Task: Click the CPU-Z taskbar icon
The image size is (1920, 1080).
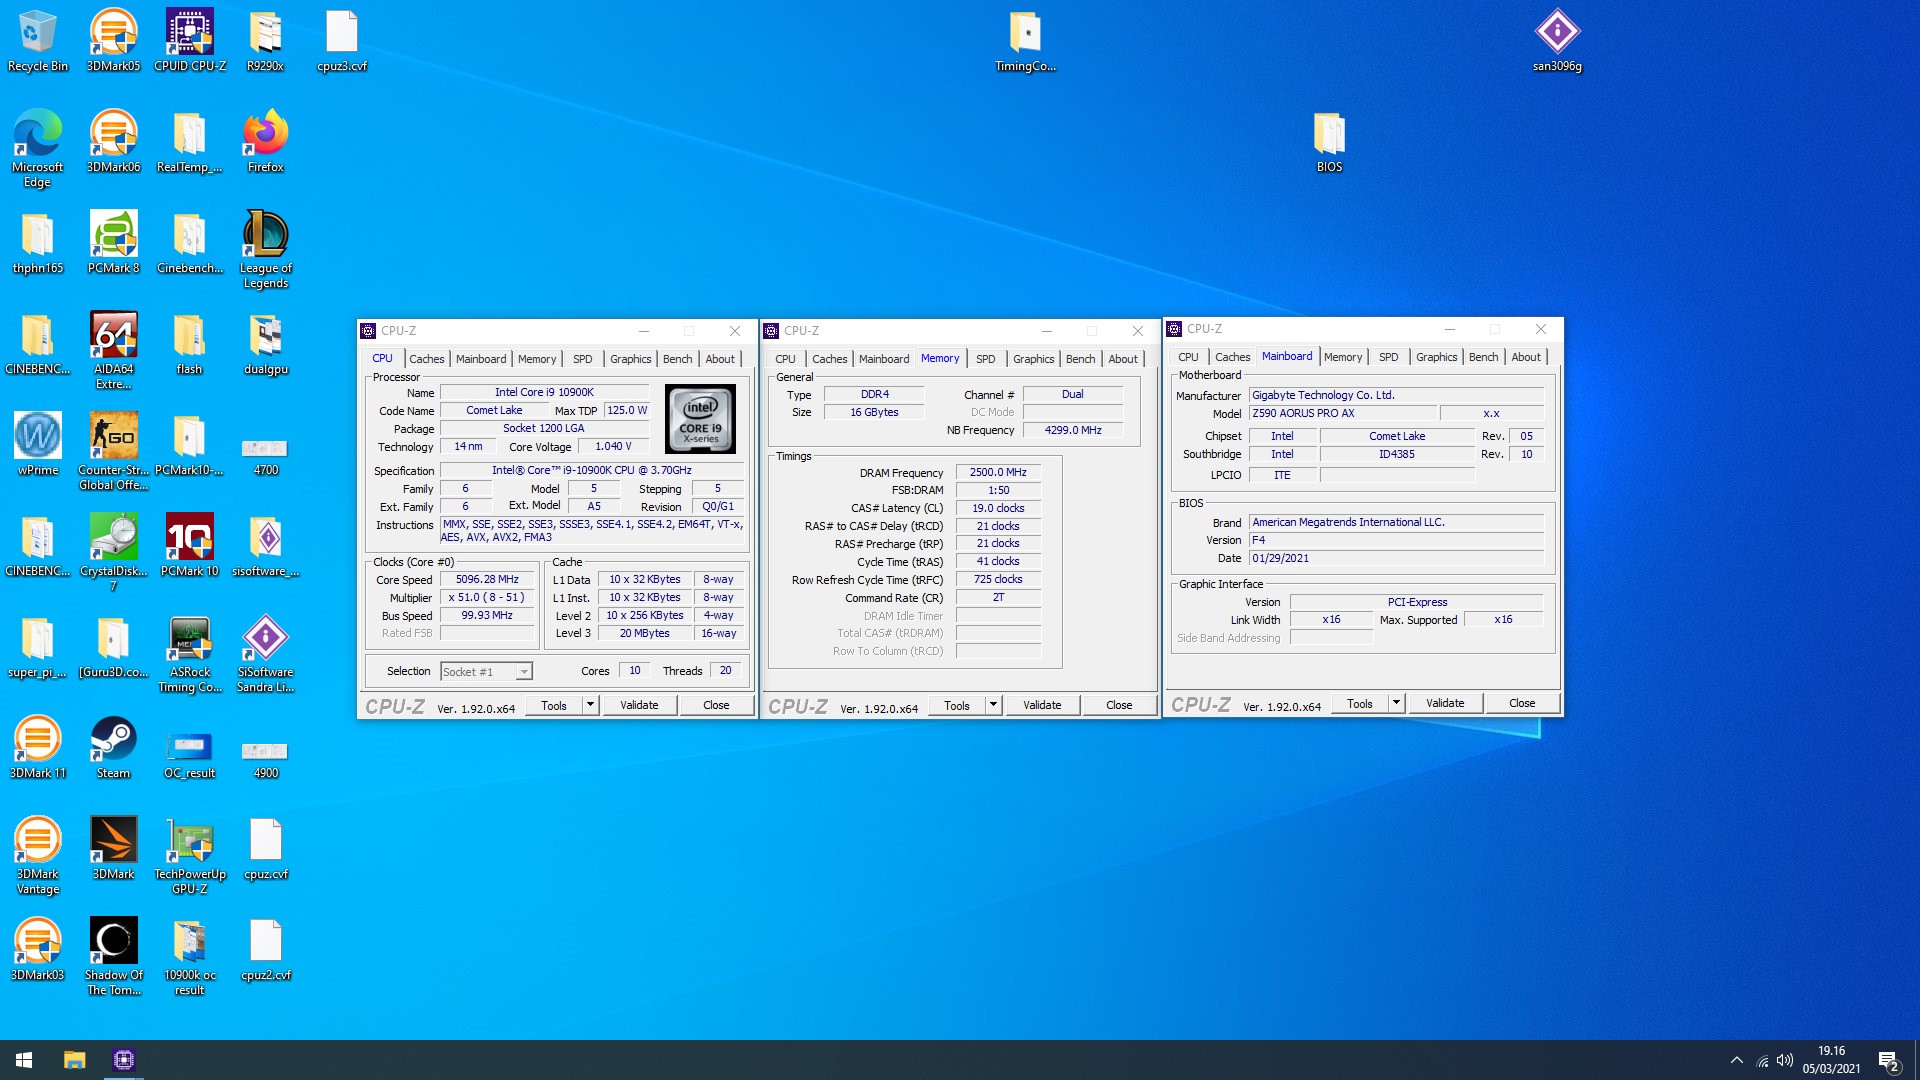Action: (124, 1060)
